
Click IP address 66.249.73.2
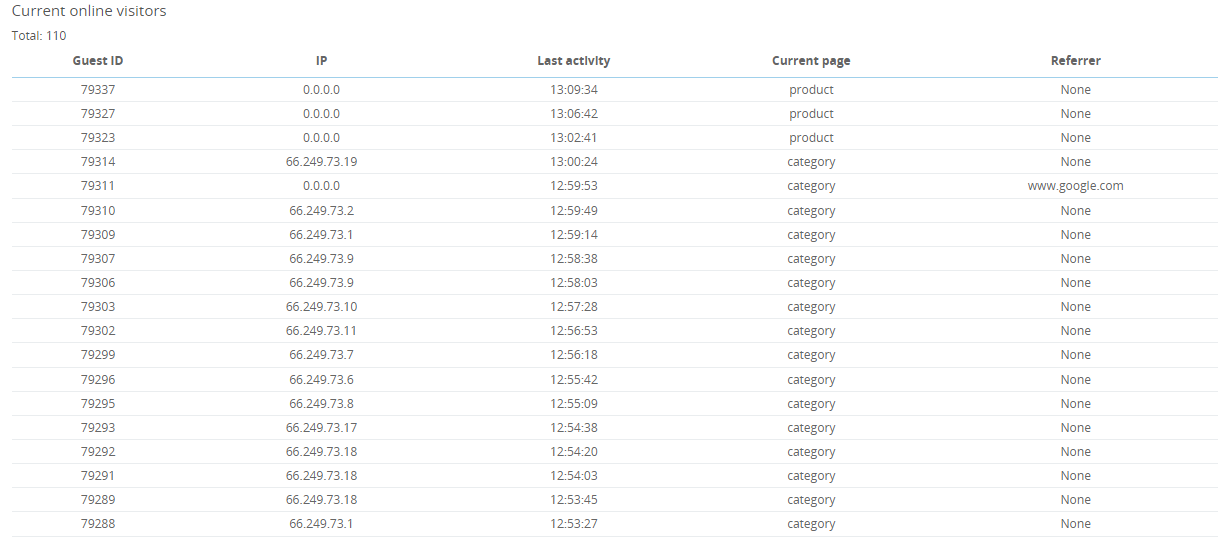coord(321,211)
